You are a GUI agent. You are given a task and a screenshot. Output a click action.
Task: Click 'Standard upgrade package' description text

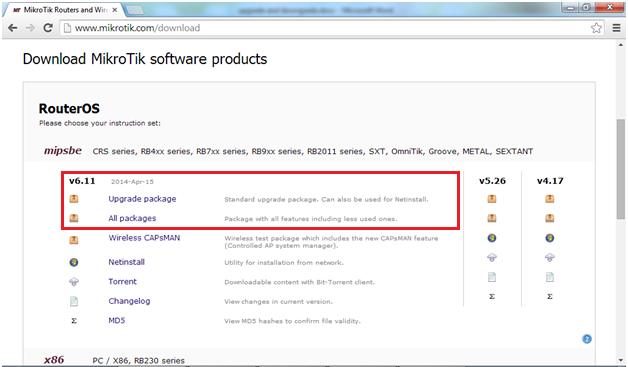326,199
